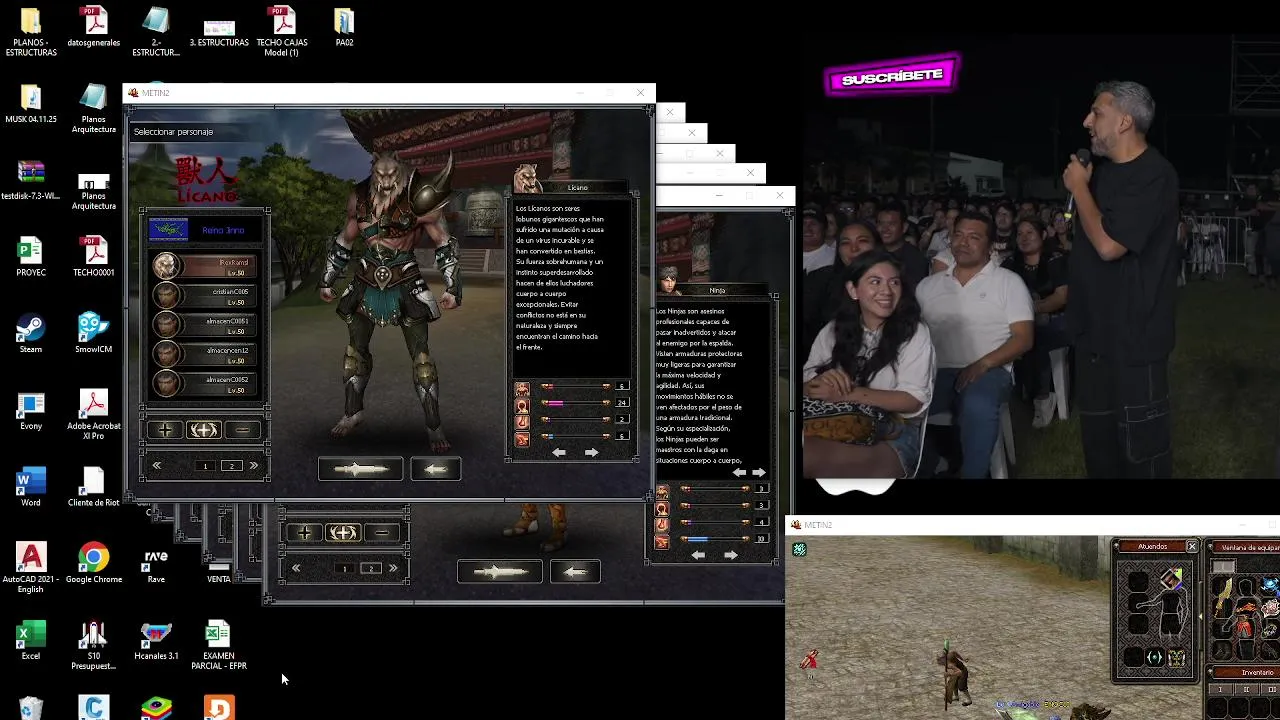Click the plus button in back METIN2 window
Image resolution: width=1280 pixels, height=720 pixels.
click(304, 533)
